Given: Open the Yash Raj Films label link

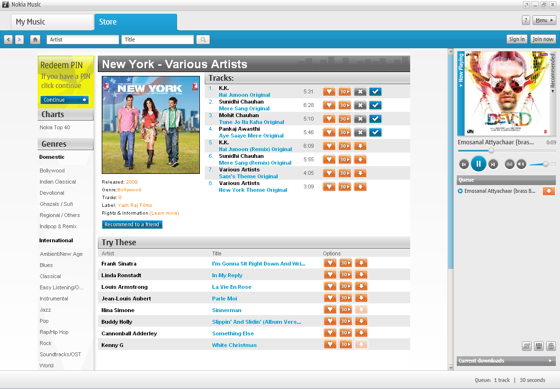Looking at the screenshot, I should point(135,205).
